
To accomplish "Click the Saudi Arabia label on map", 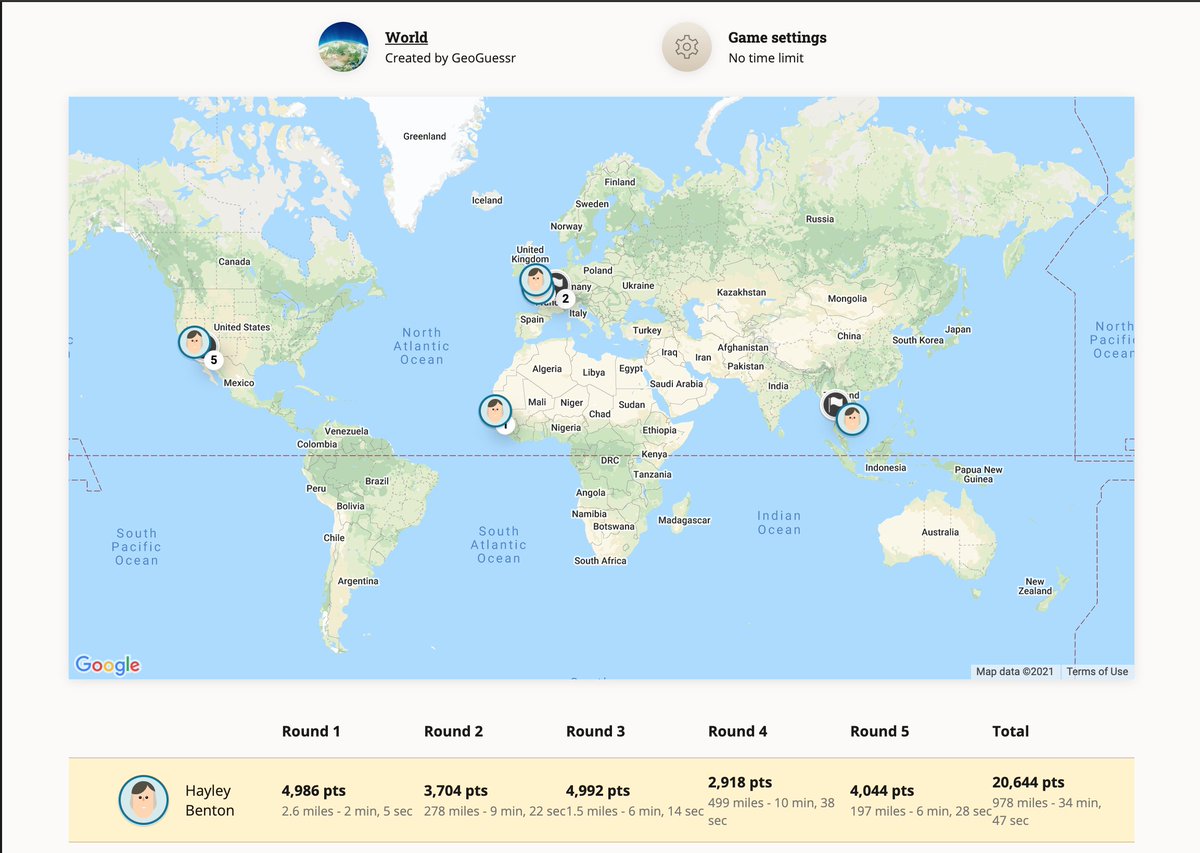I will click(x=676, y=383).
